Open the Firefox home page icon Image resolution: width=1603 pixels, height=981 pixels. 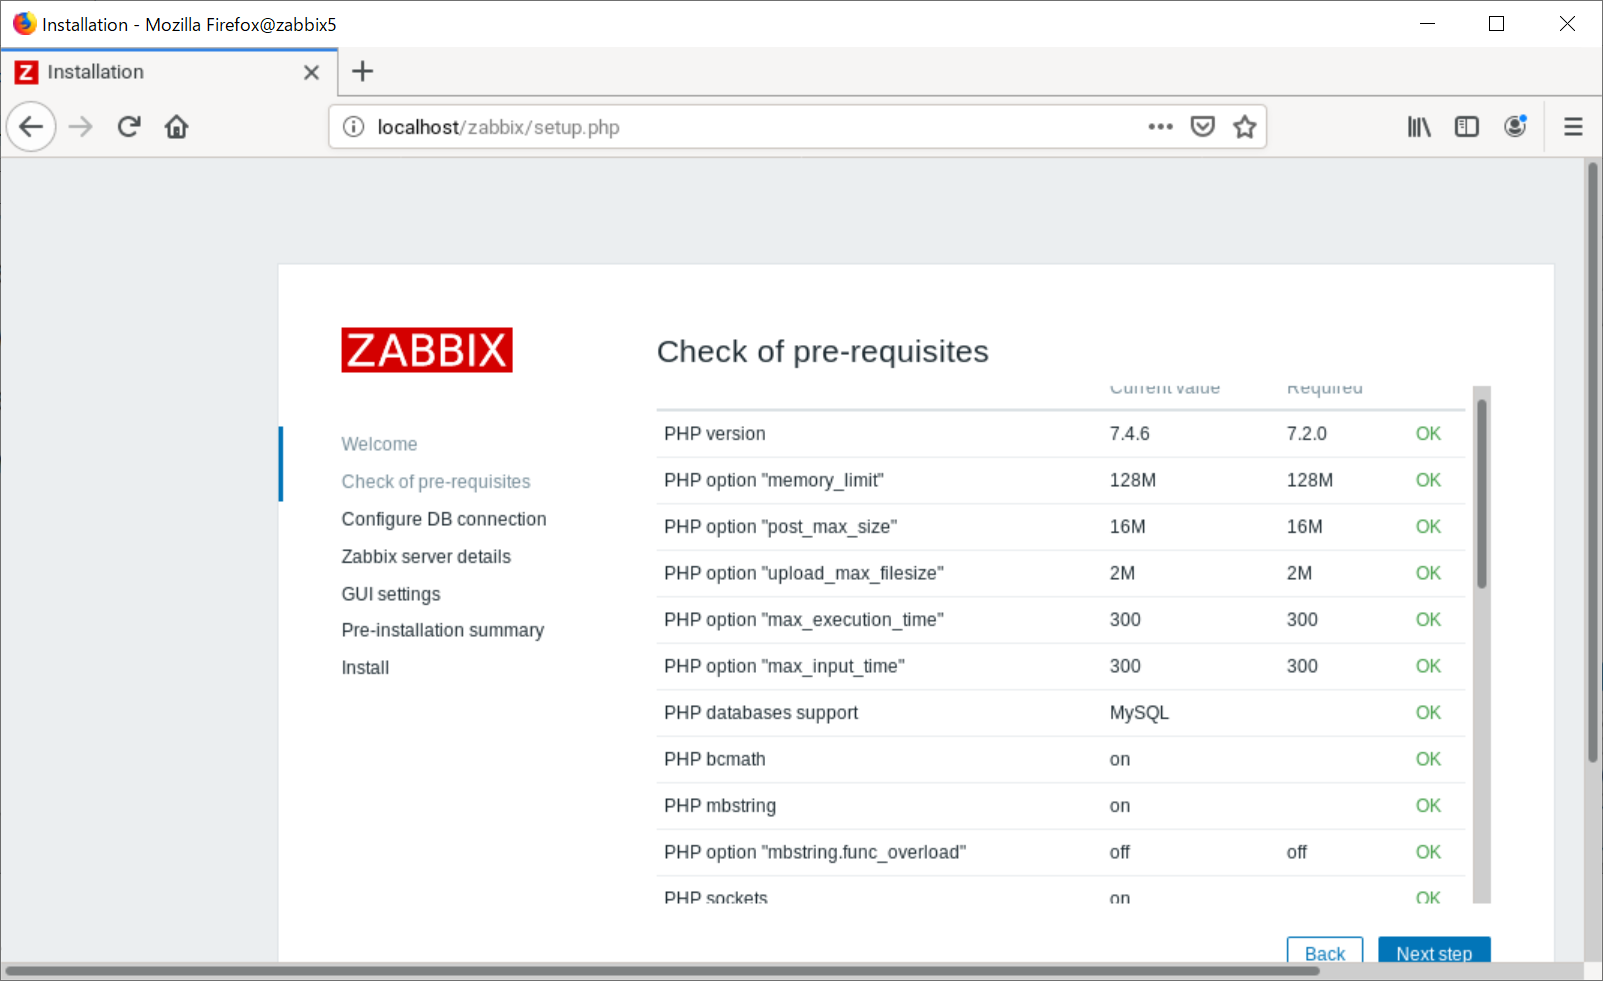tap(177, 127)
